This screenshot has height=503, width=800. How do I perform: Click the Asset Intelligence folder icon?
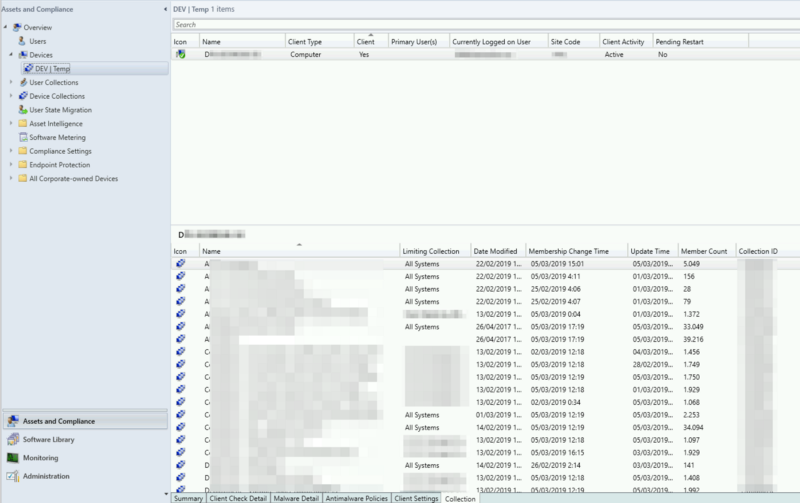23,123
